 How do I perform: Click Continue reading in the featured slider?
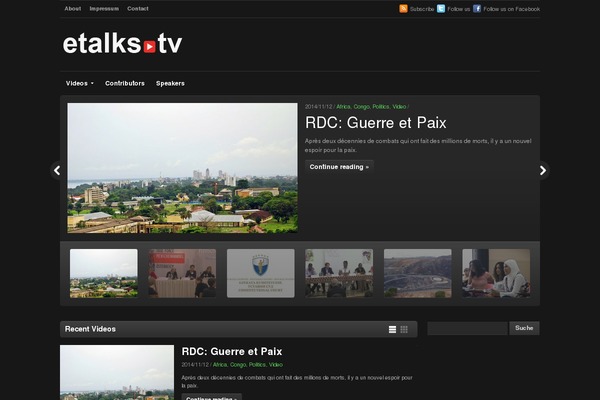click(339, 167)
